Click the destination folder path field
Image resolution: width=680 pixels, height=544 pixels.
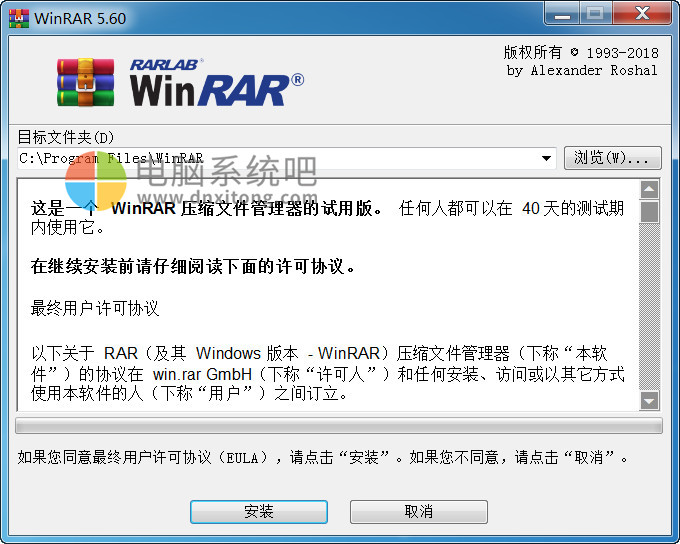pyautogui.click(x=287, y=158)
